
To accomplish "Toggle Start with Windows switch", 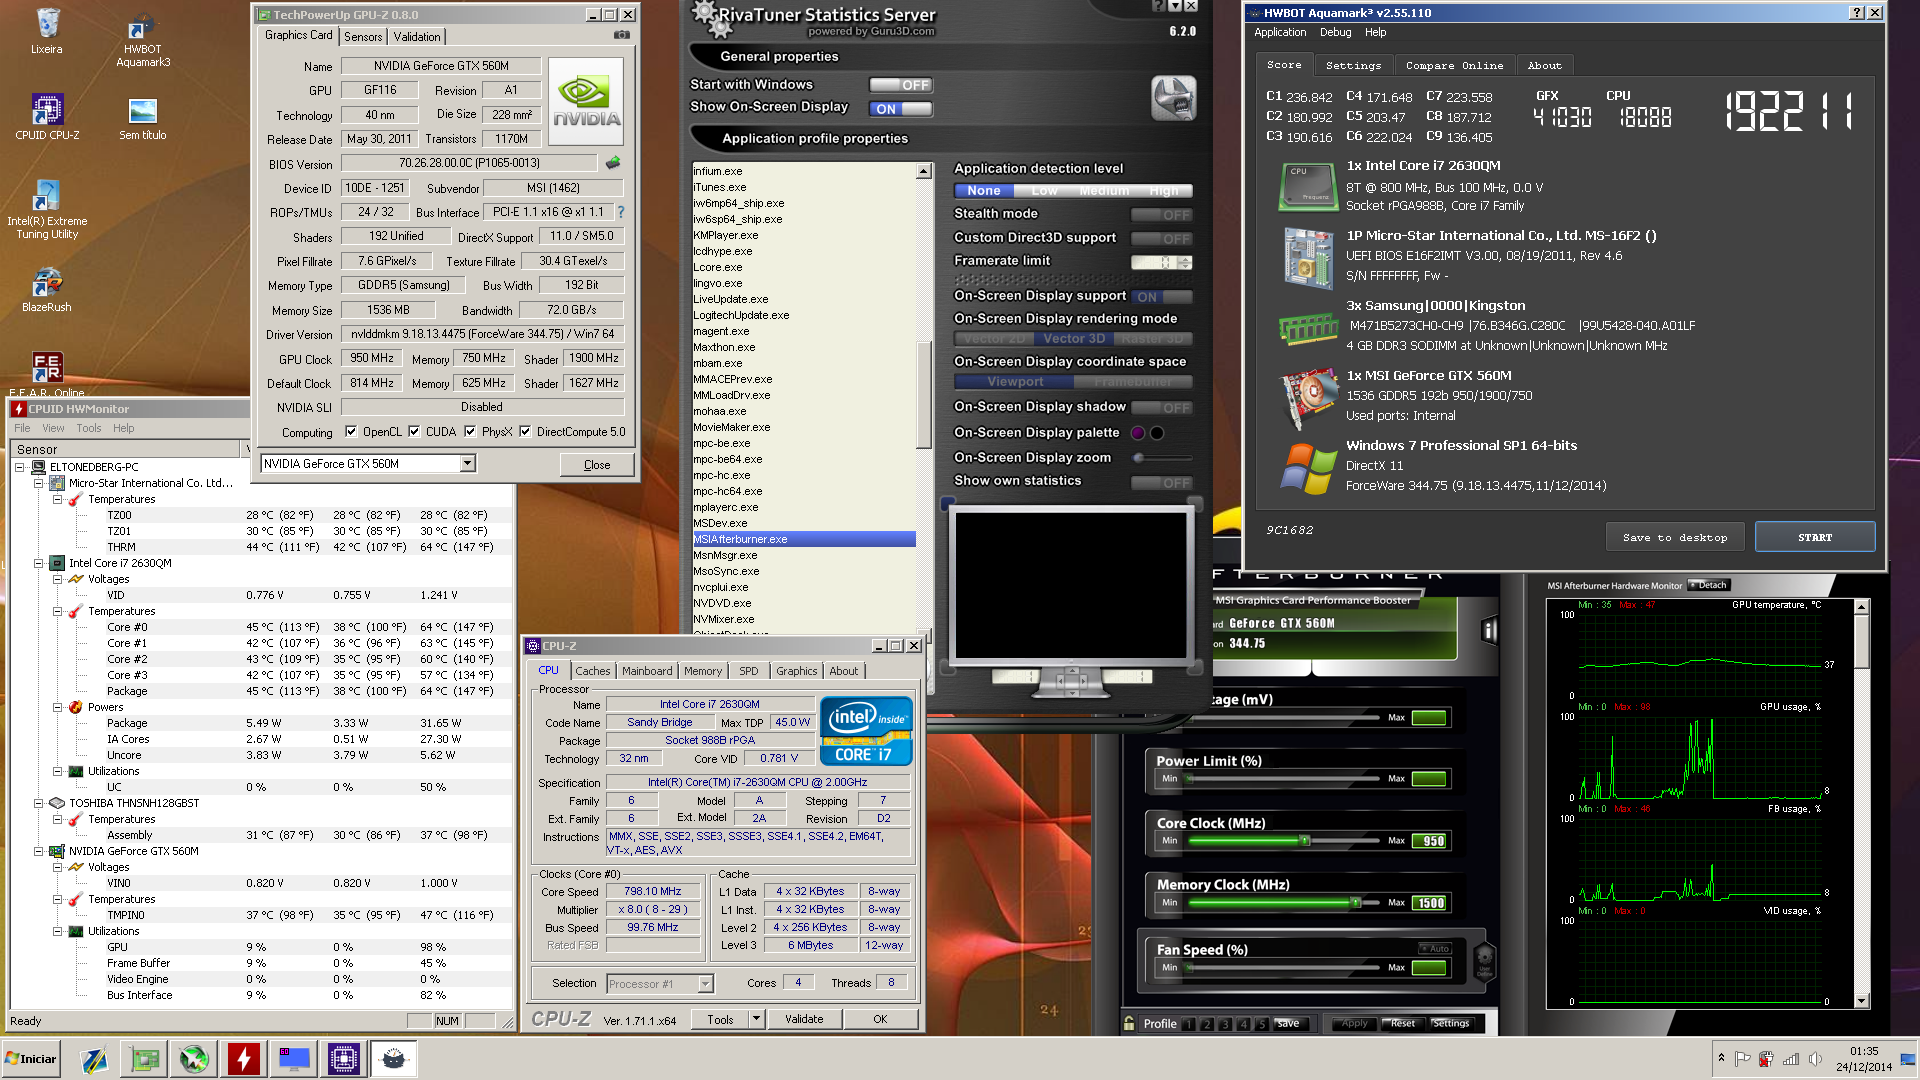I will 900,85.
